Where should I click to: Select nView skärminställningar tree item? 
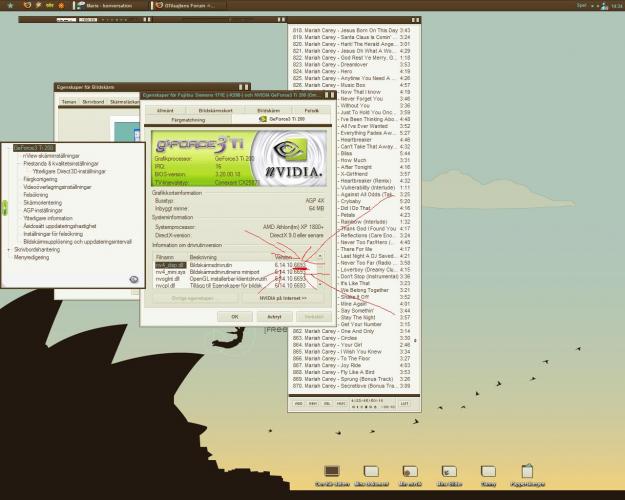(51, 156)
